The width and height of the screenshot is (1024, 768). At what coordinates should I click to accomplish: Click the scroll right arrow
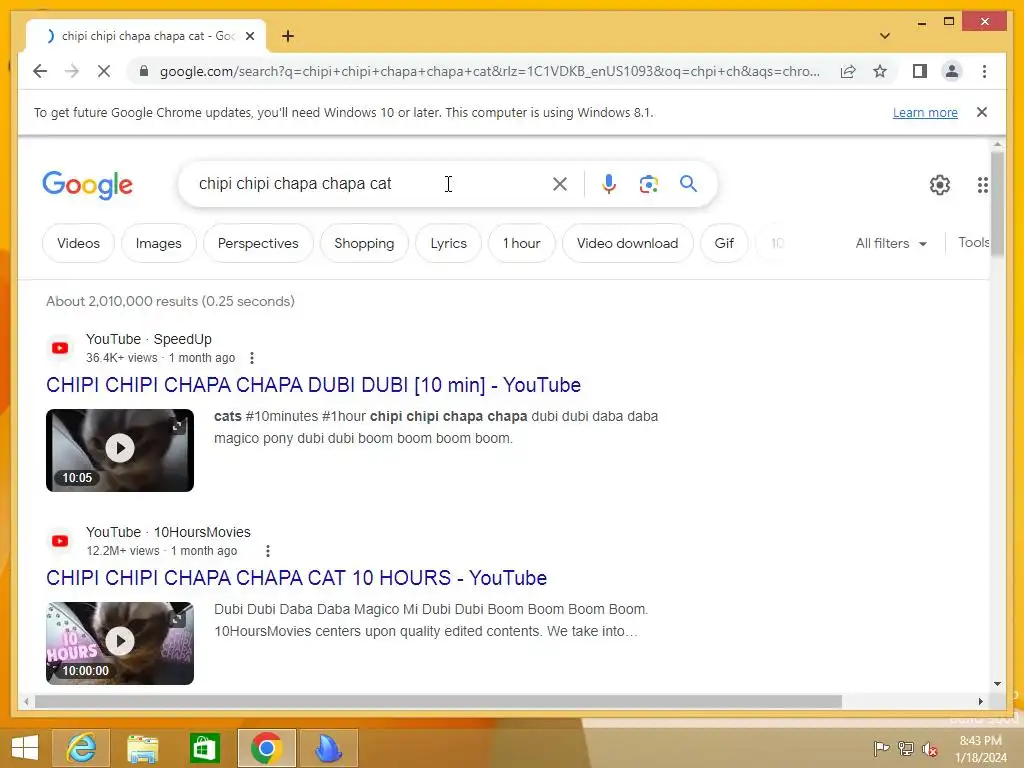tap(980, 701)
